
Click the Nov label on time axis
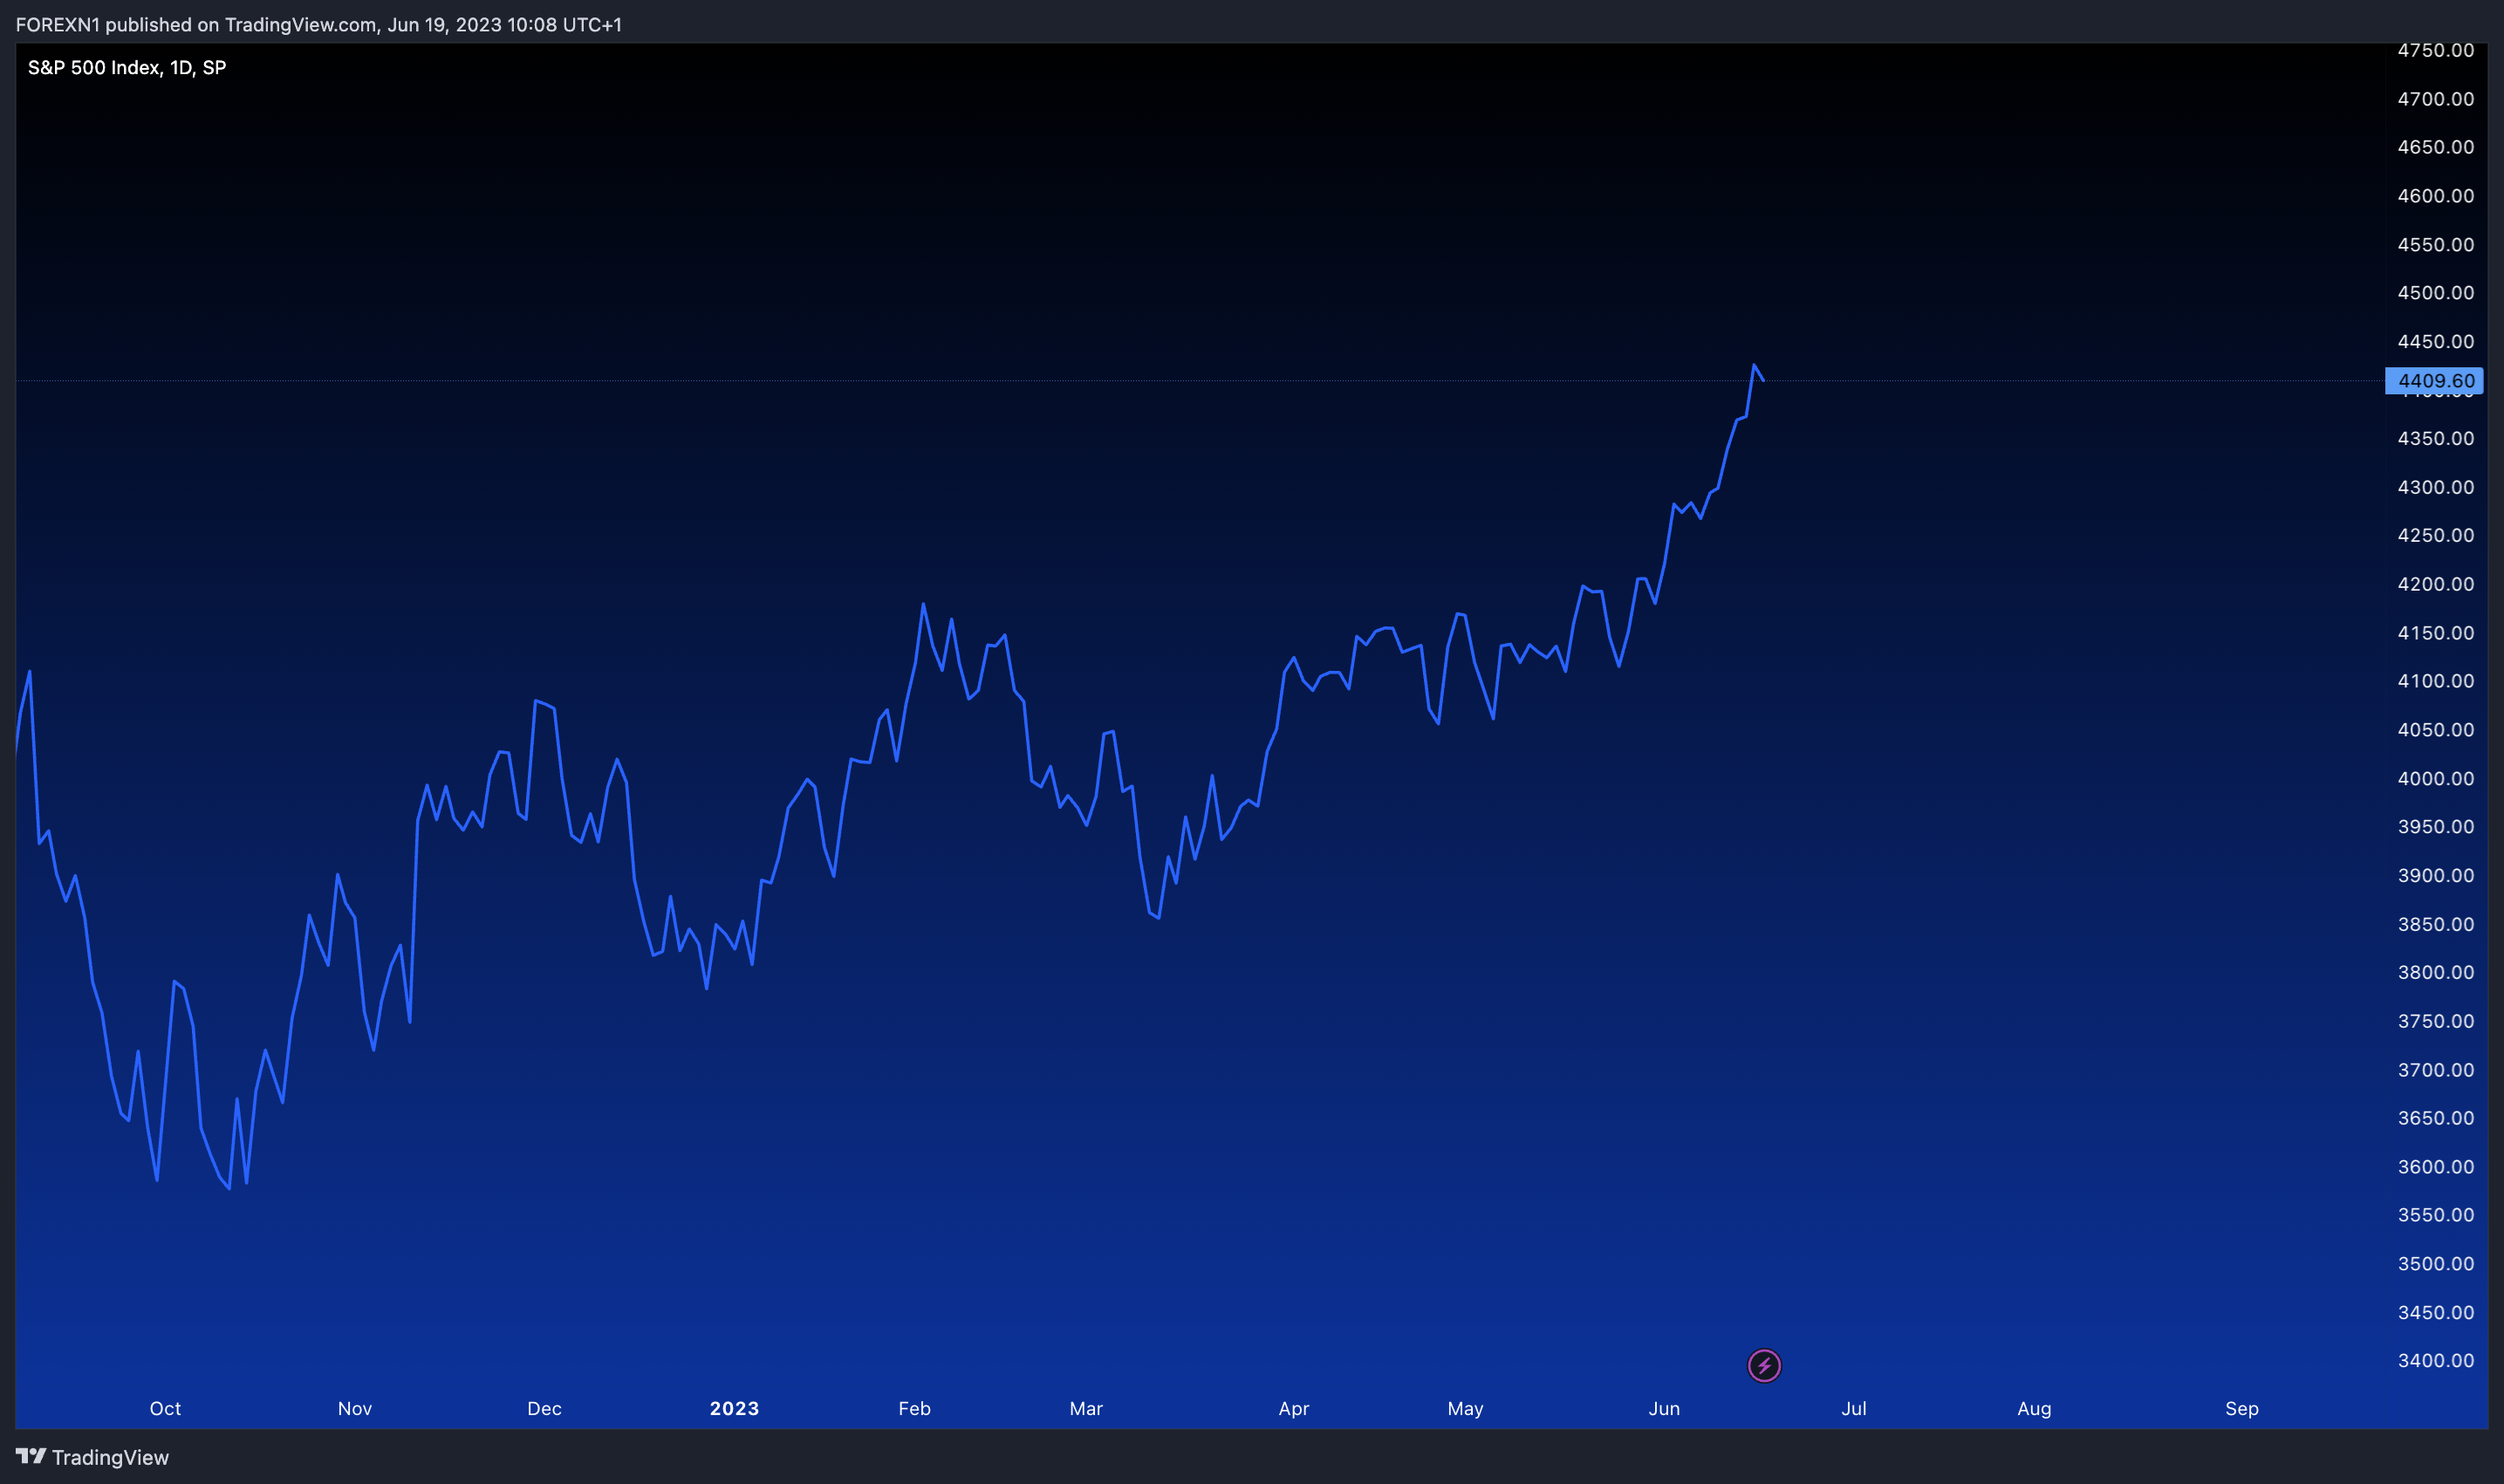(355, 1409)
